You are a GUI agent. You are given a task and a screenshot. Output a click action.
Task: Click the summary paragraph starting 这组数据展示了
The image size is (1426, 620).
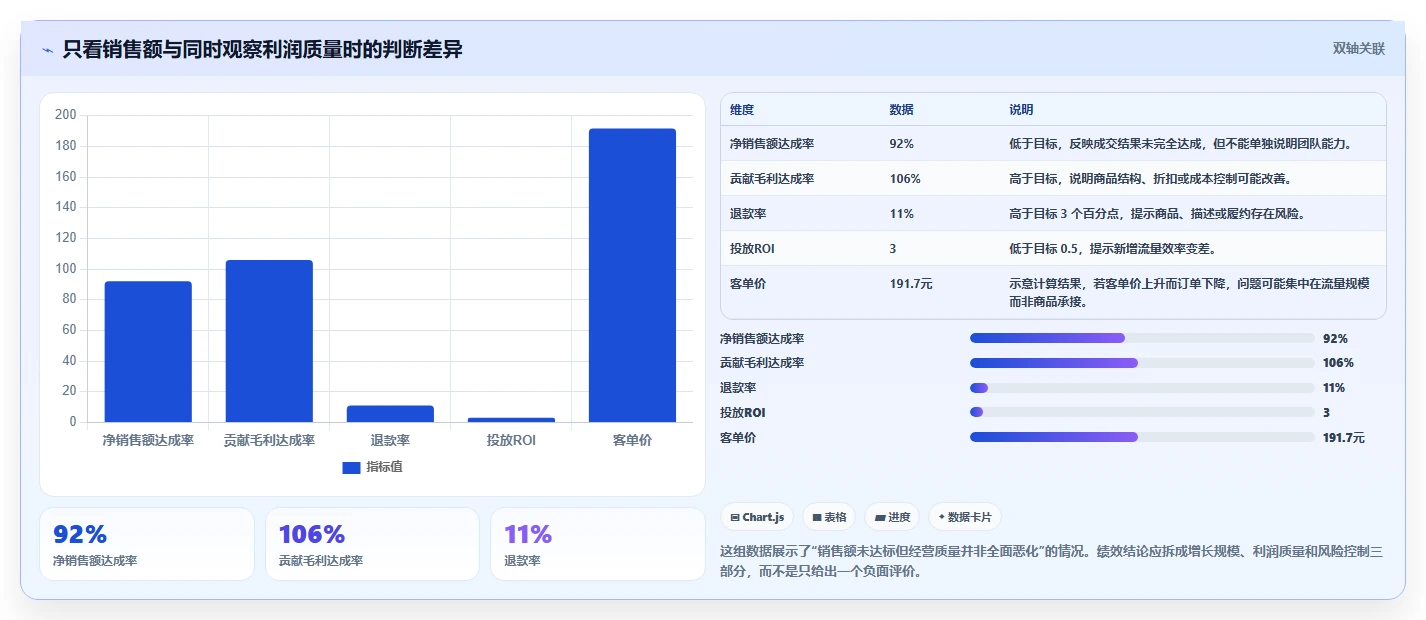[x=1051, y=561]
